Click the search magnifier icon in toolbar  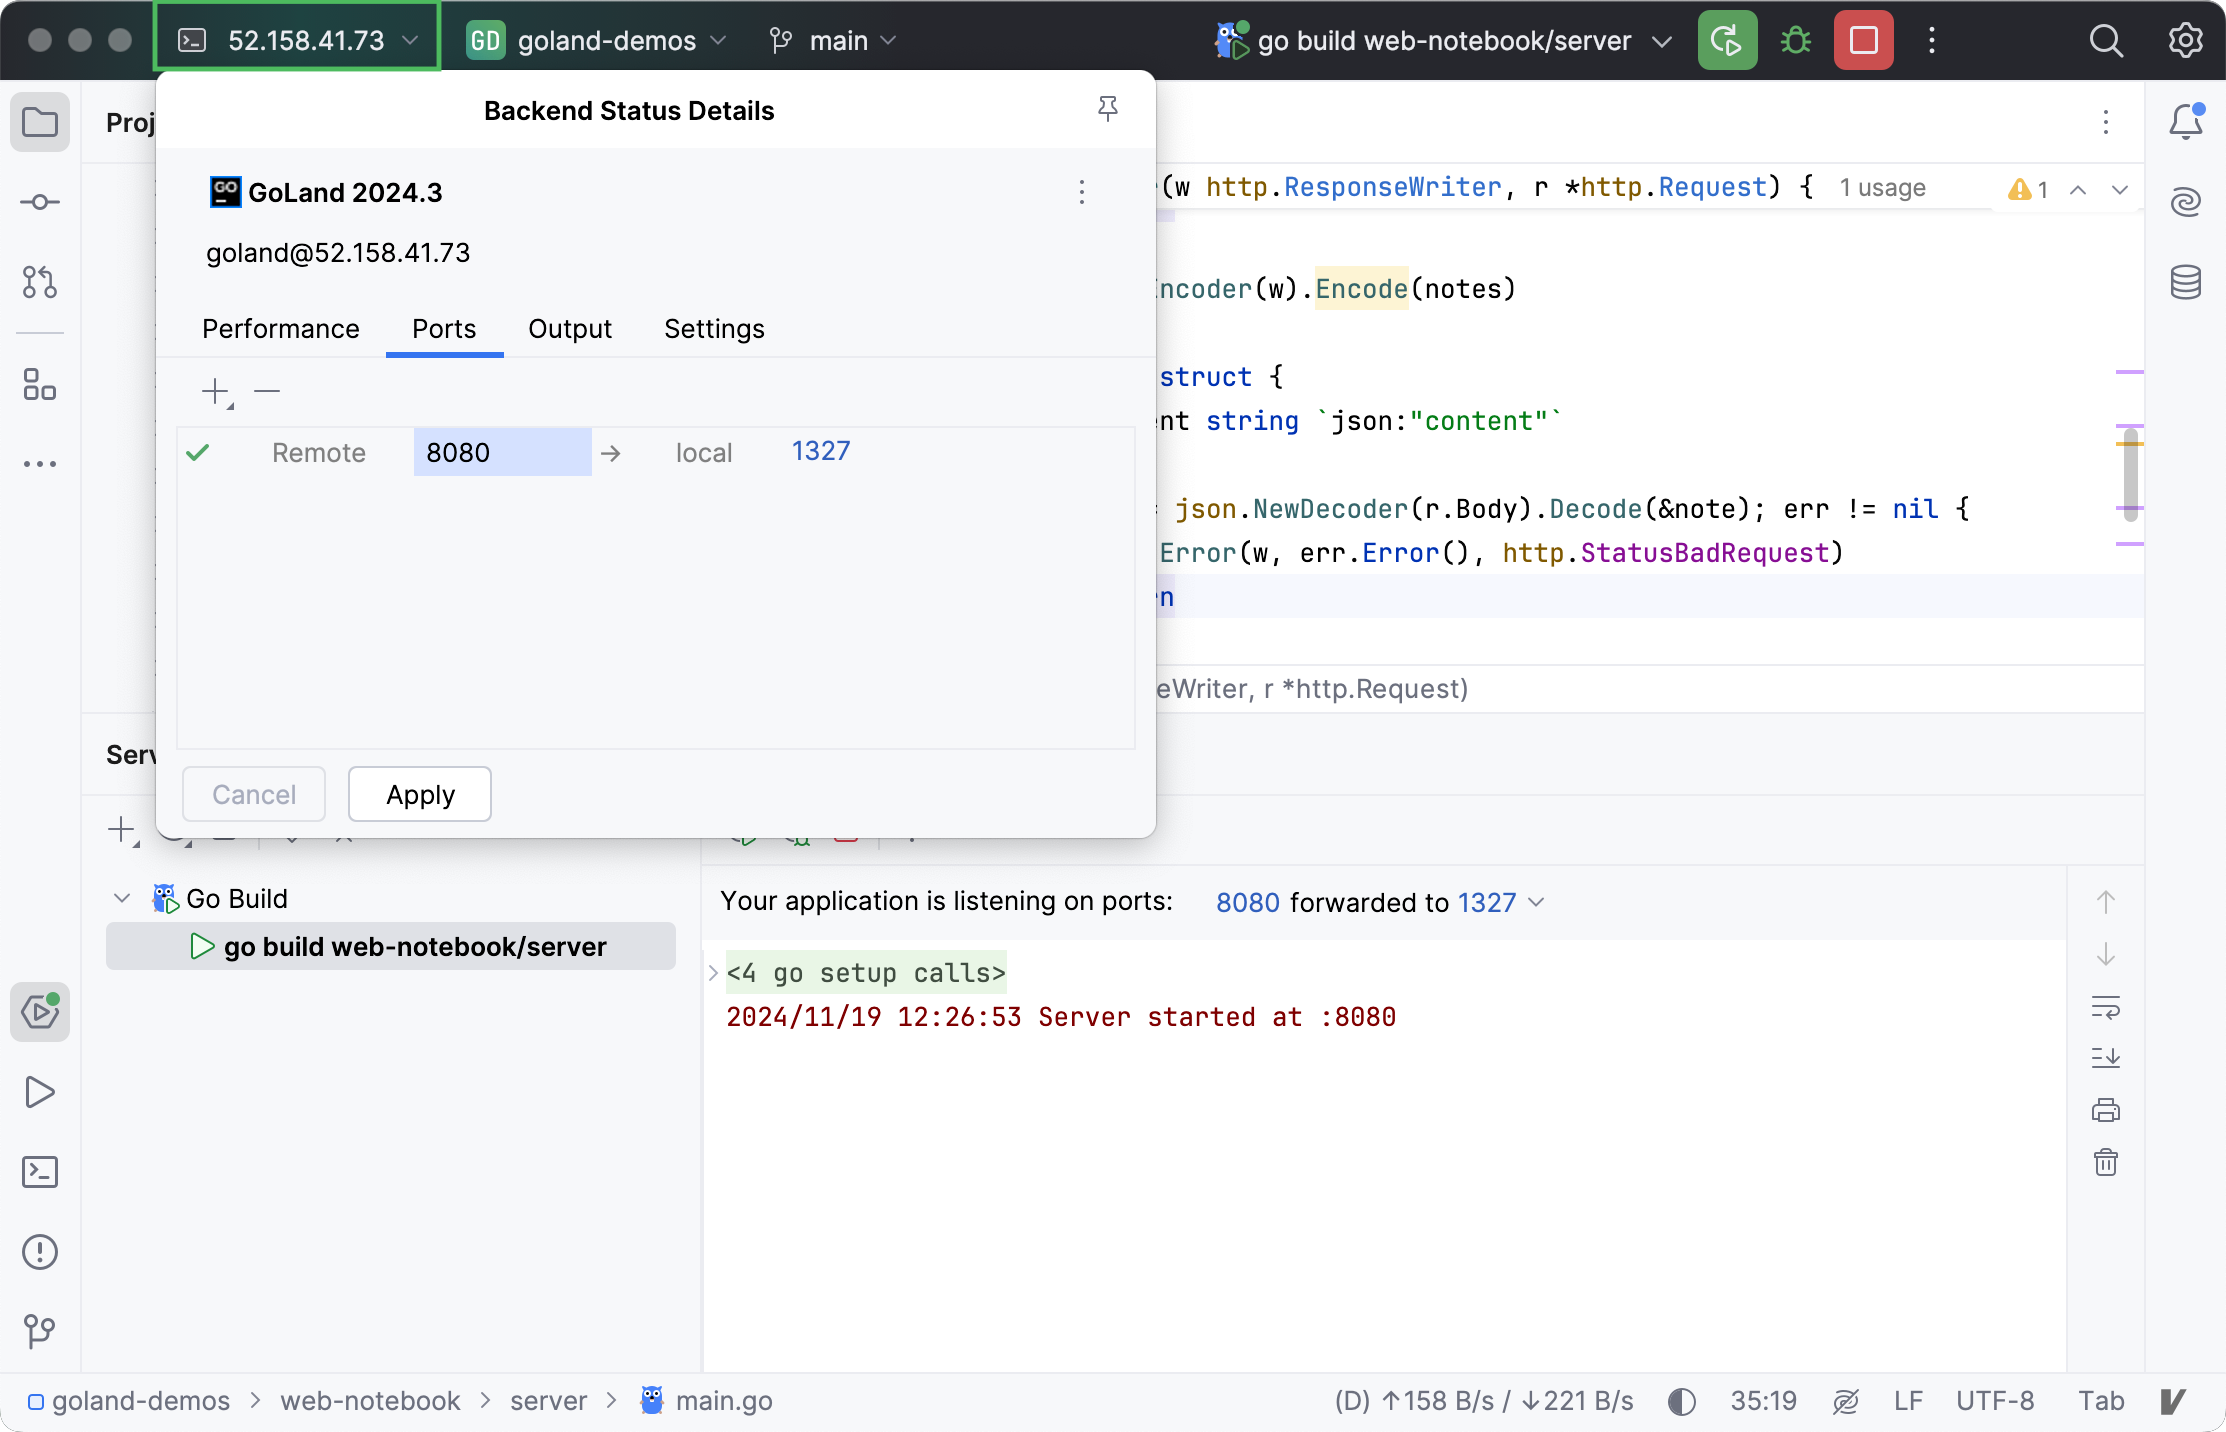click(2106, 39)
